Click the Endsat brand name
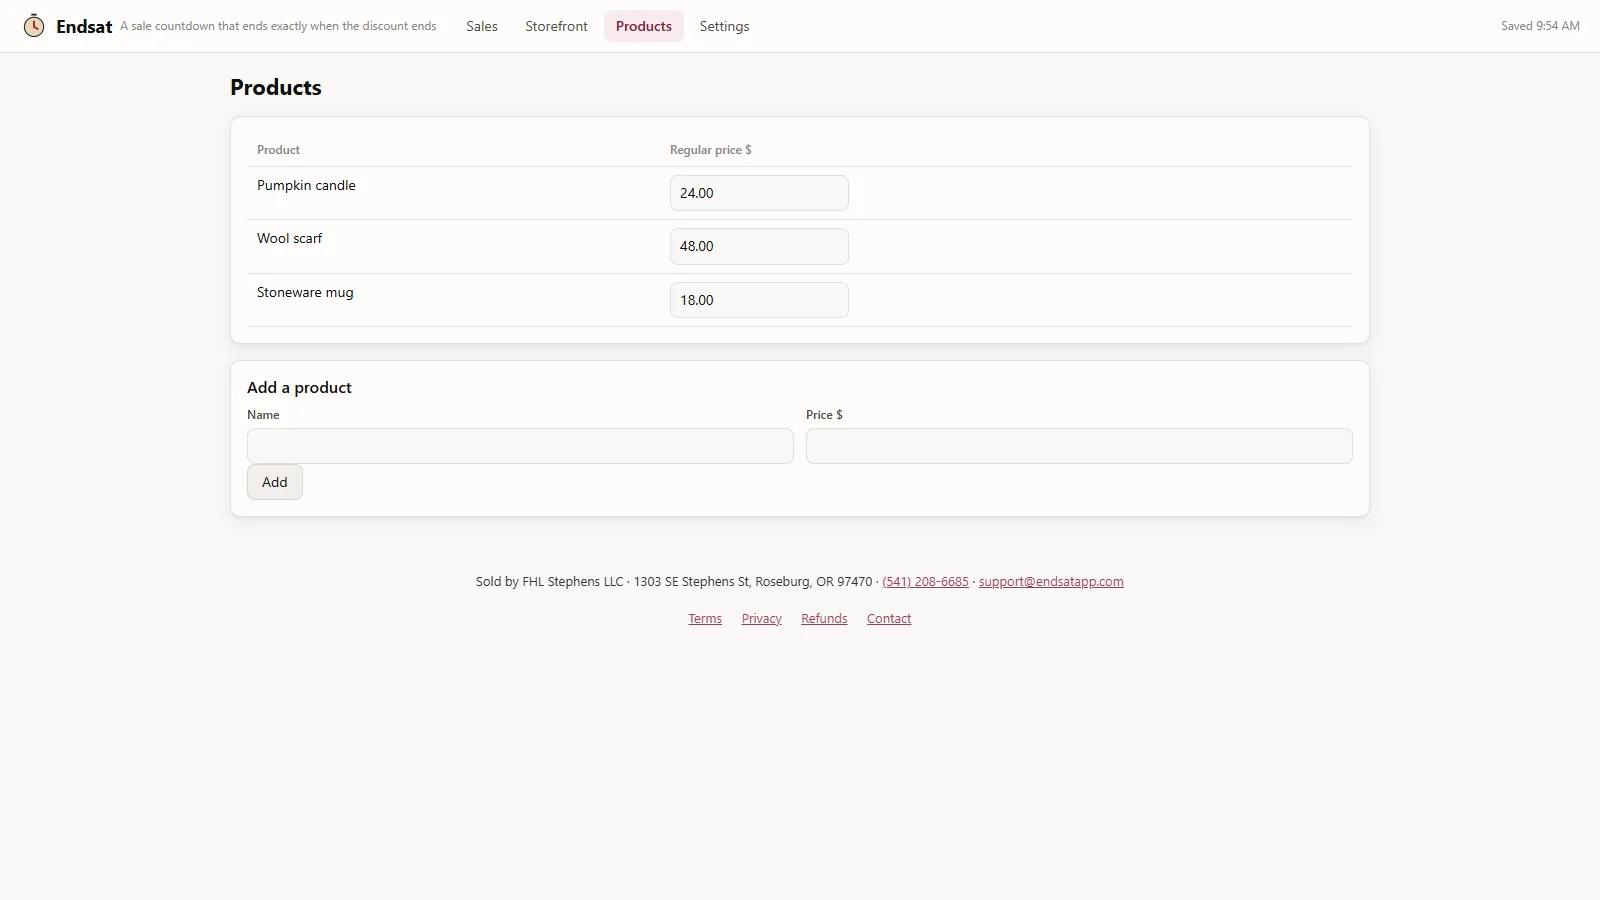Image resolution: width=1600 pixels, height=900 pixels. tap(84, 27)
